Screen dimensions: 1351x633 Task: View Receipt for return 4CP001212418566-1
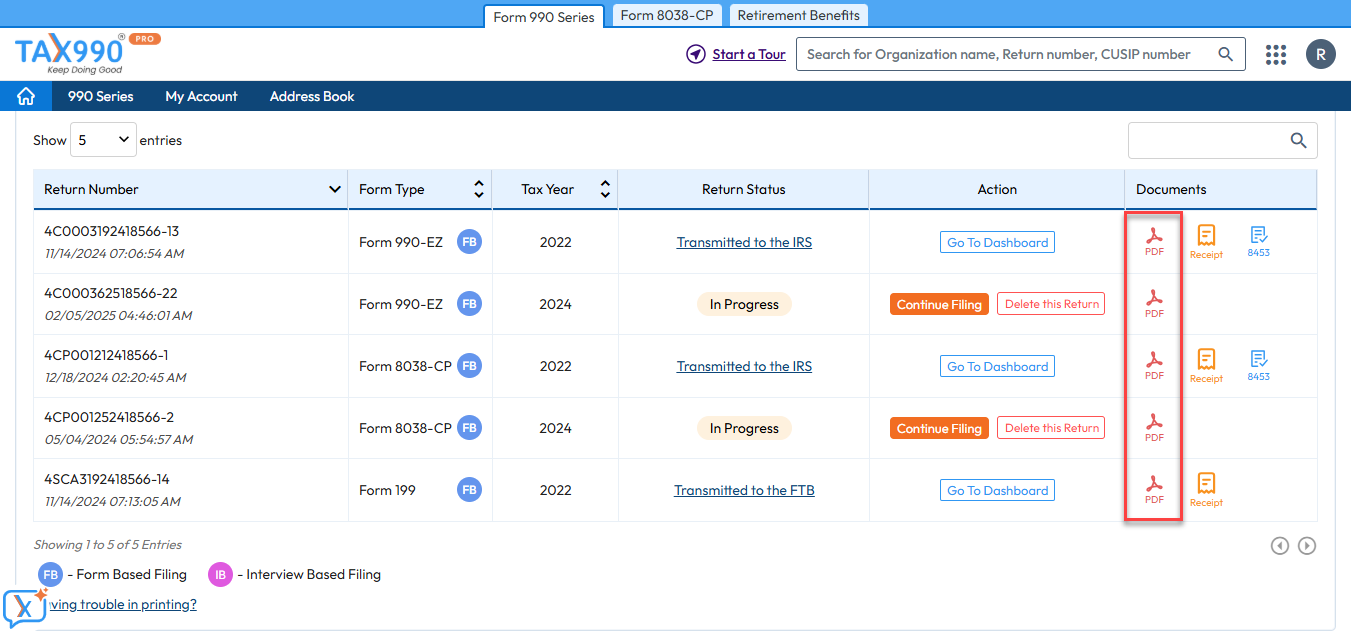pyautogui.click(x=1206, y=366)
